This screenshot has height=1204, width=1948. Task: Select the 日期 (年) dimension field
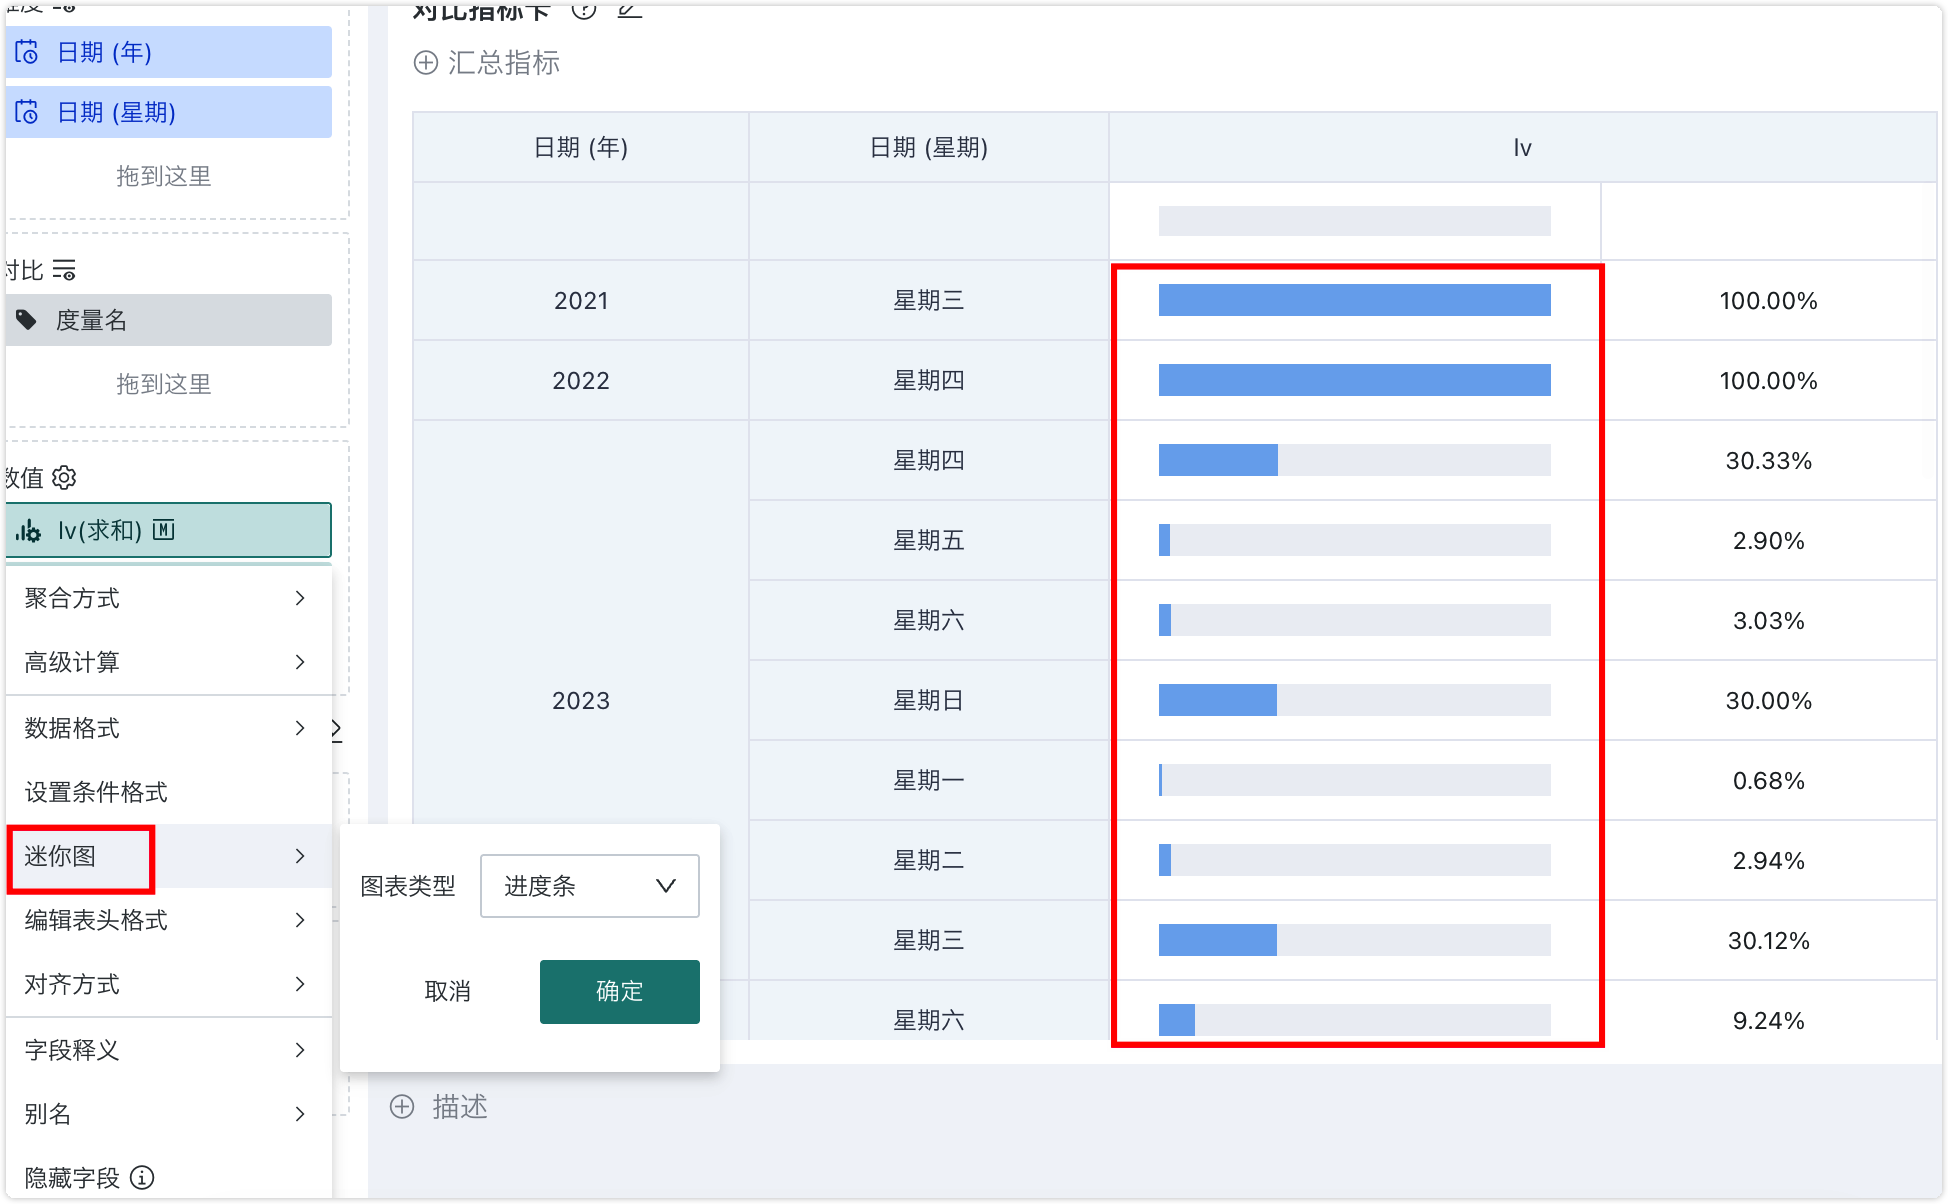tap(169, 52)
